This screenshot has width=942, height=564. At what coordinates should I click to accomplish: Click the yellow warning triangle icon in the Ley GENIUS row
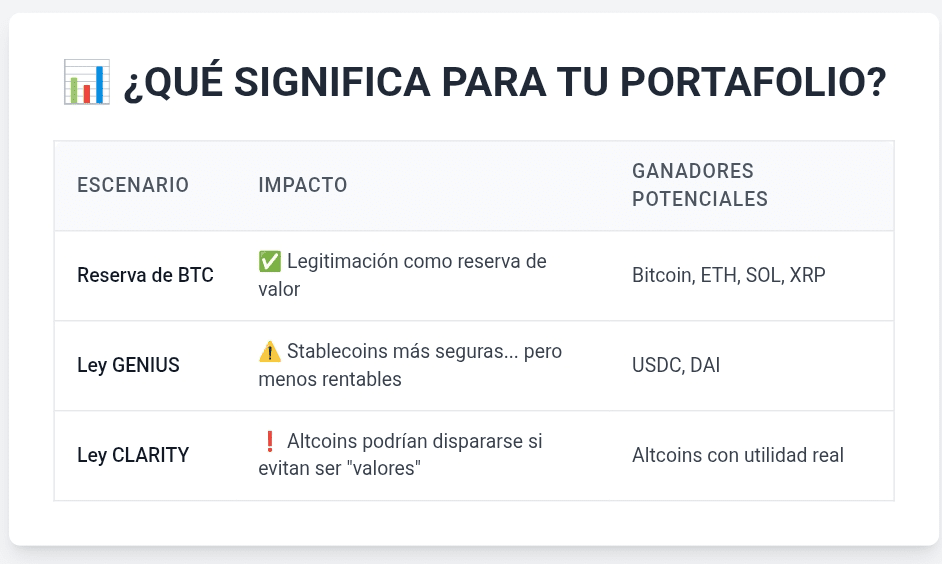point(269,352)
